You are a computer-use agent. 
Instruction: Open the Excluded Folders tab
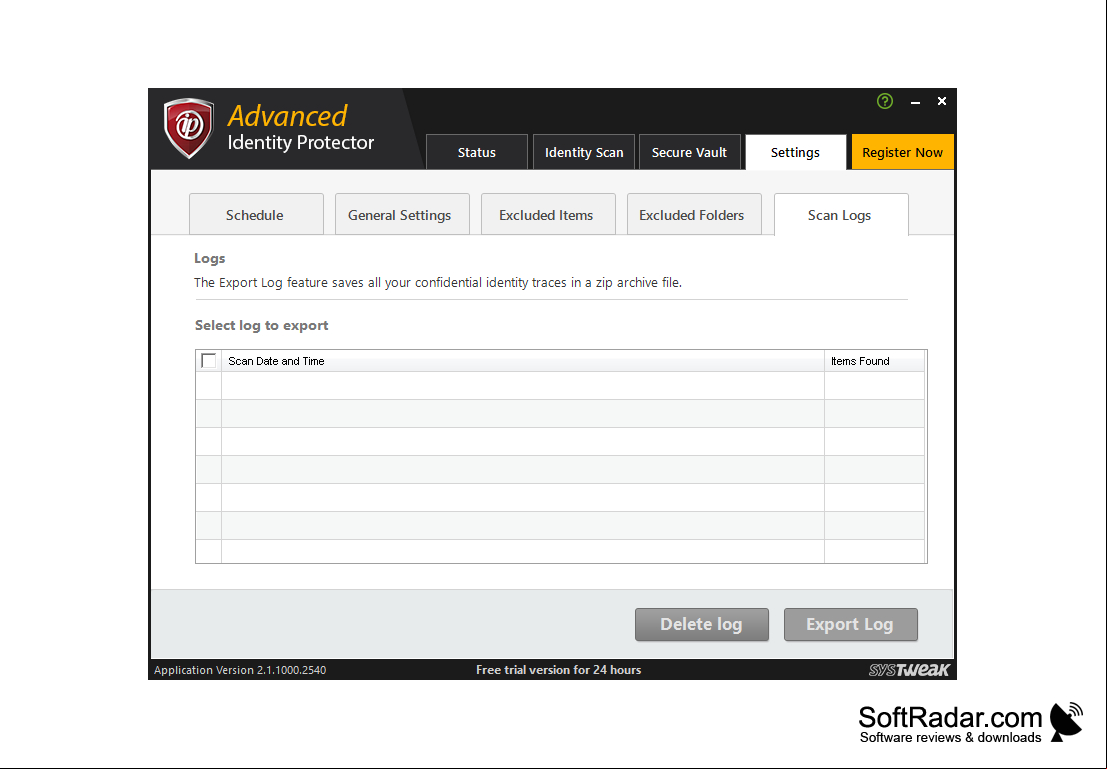[x=694, y=214]
